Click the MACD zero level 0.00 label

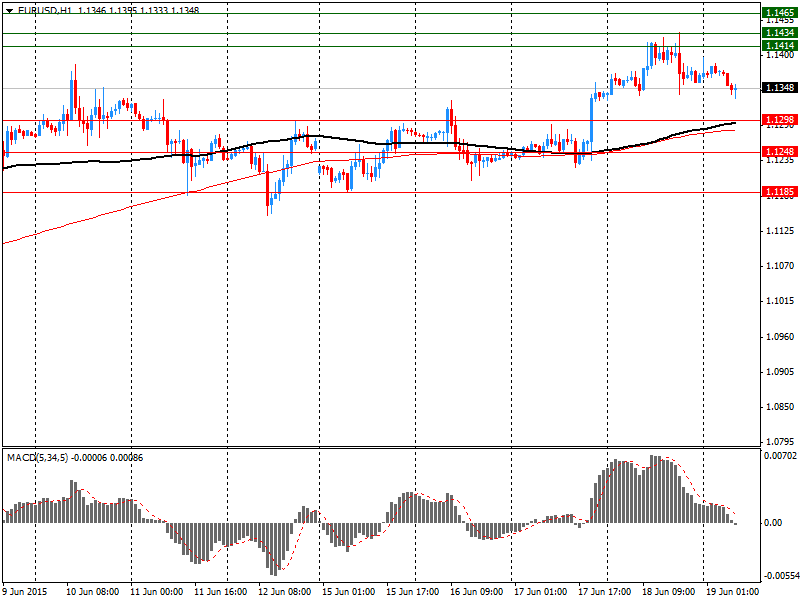[x=773, y=523]
